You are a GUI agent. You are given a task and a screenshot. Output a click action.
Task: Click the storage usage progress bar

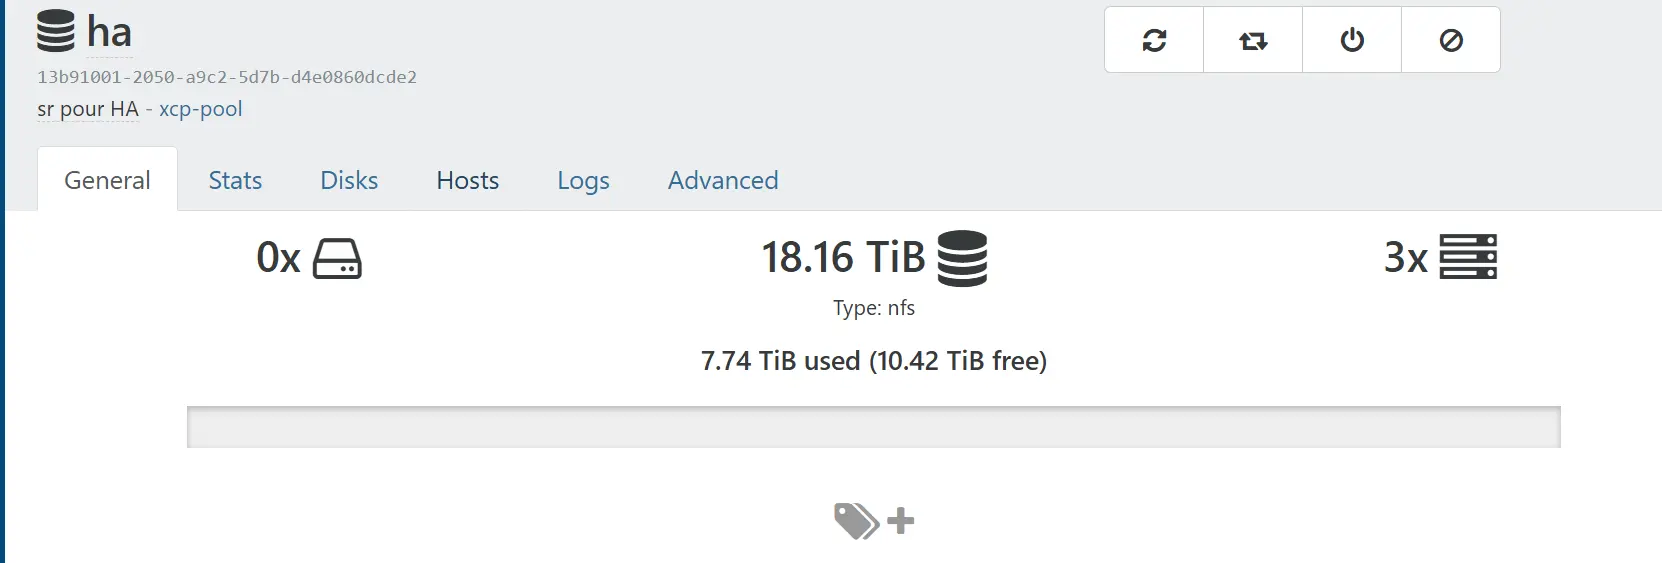point(873,427)
